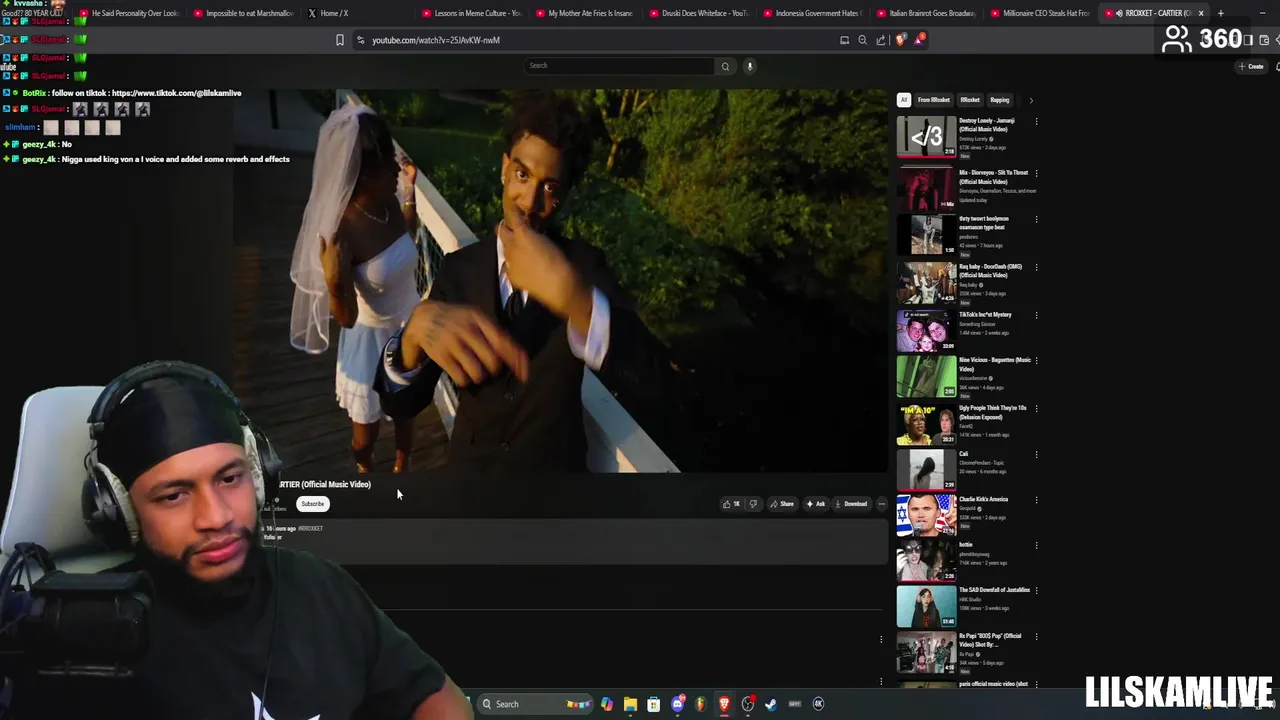Open Rx Papi "800$ Pop" video title
Screen dimensions: 1280x720
coord(990,640)
